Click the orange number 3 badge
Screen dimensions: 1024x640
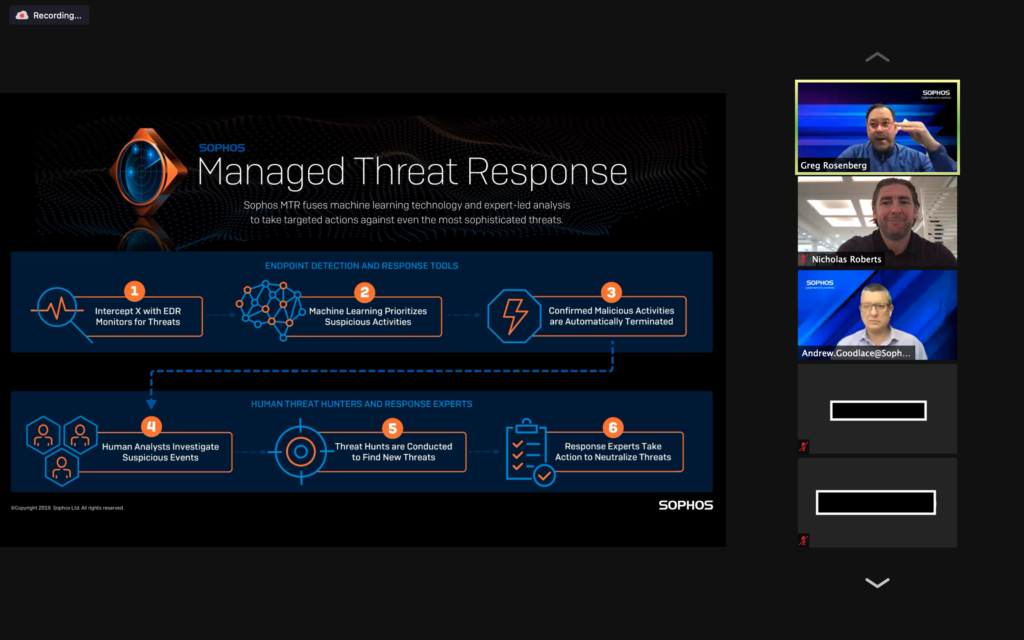611,292
